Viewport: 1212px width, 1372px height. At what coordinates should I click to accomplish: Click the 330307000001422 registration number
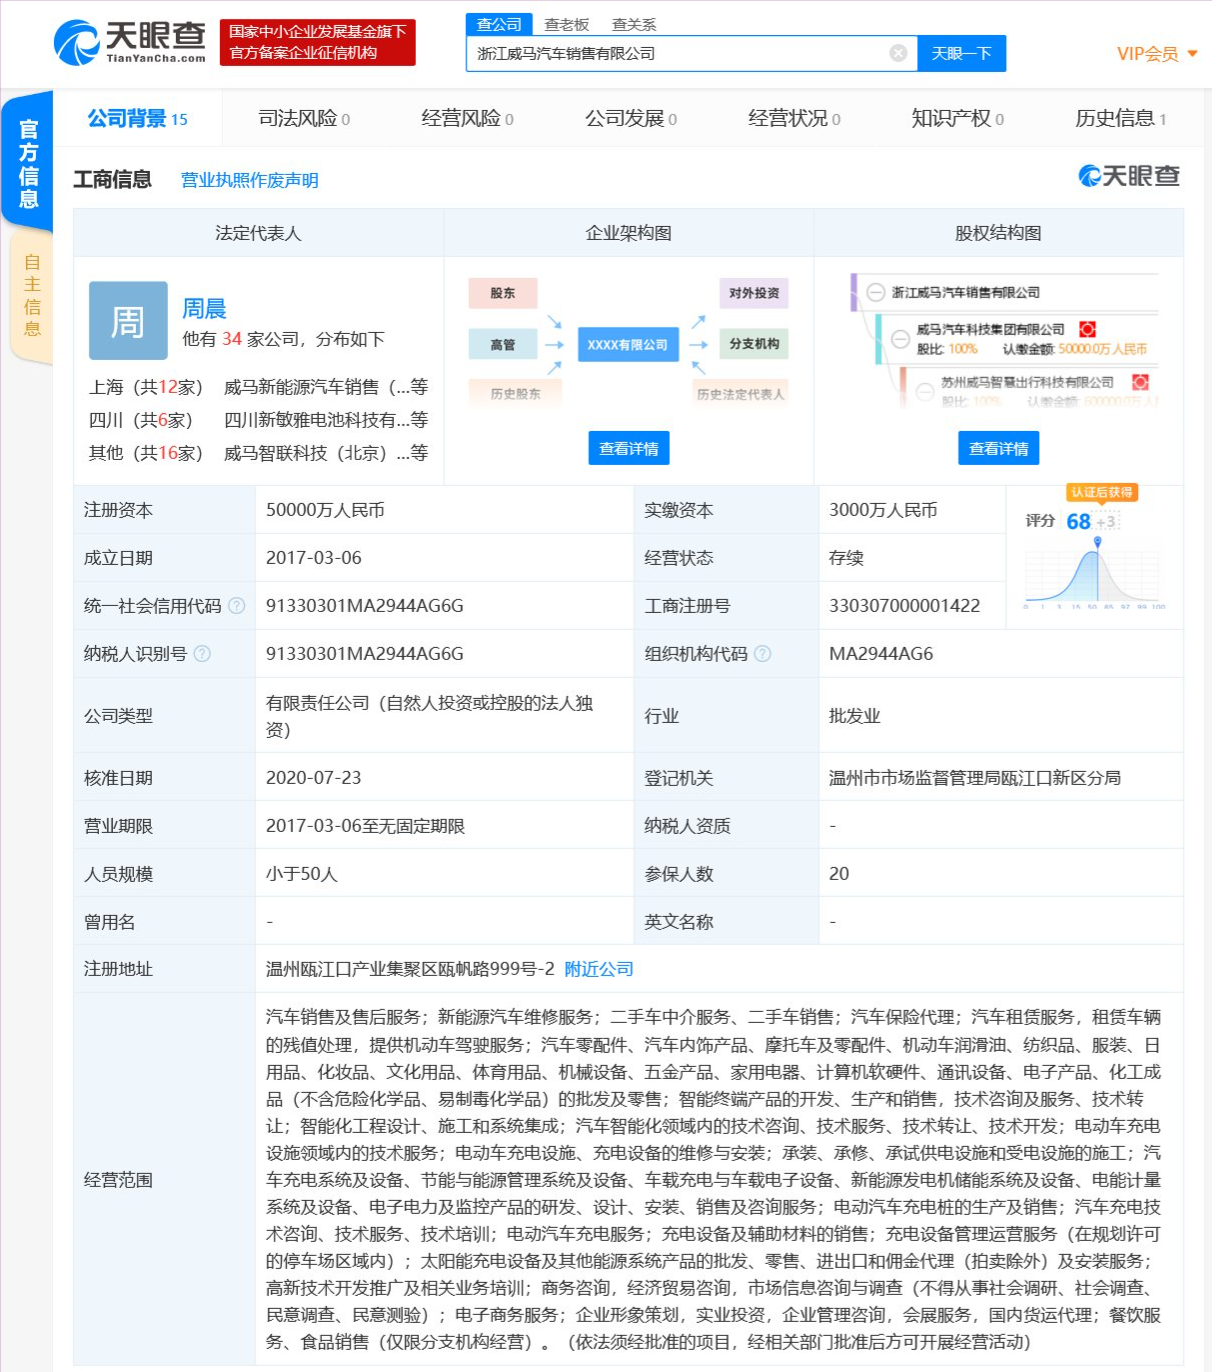[x=905, y=606]
